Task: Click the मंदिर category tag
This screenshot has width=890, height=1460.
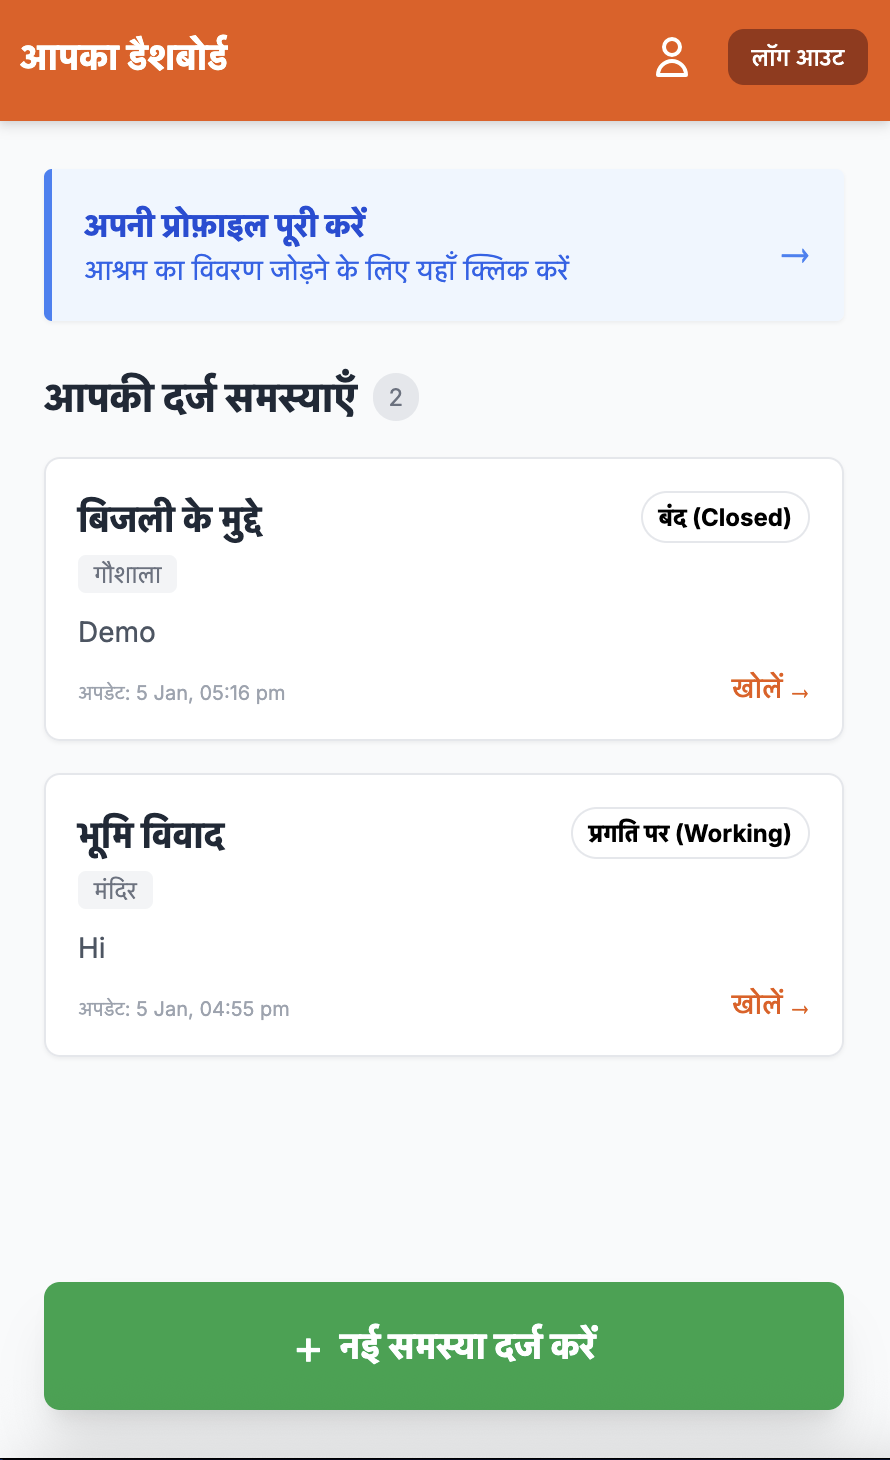Action: 115,890
